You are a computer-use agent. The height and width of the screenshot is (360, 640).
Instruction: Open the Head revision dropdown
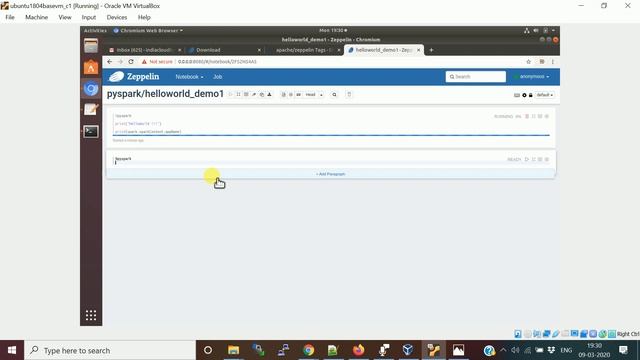click(314, 95)
